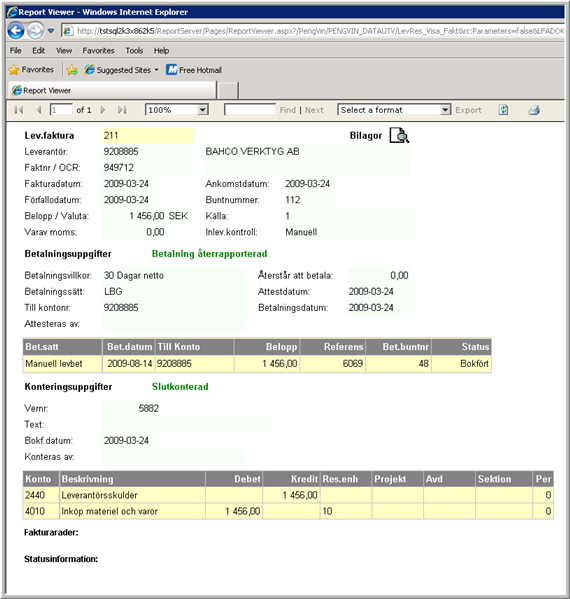This screenshot has height=599, width=570.
Task: Select the Report Viewer tab
Action: pos(112,91)
